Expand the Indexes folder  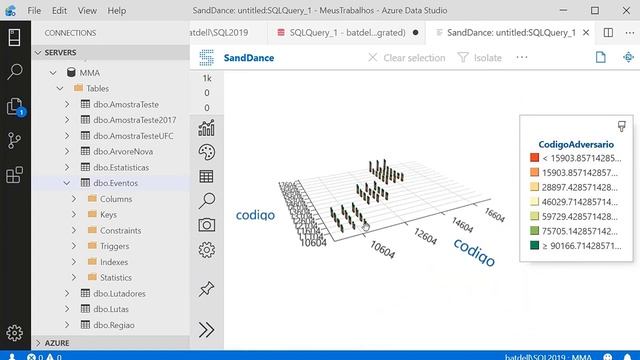tap(74, 262)
